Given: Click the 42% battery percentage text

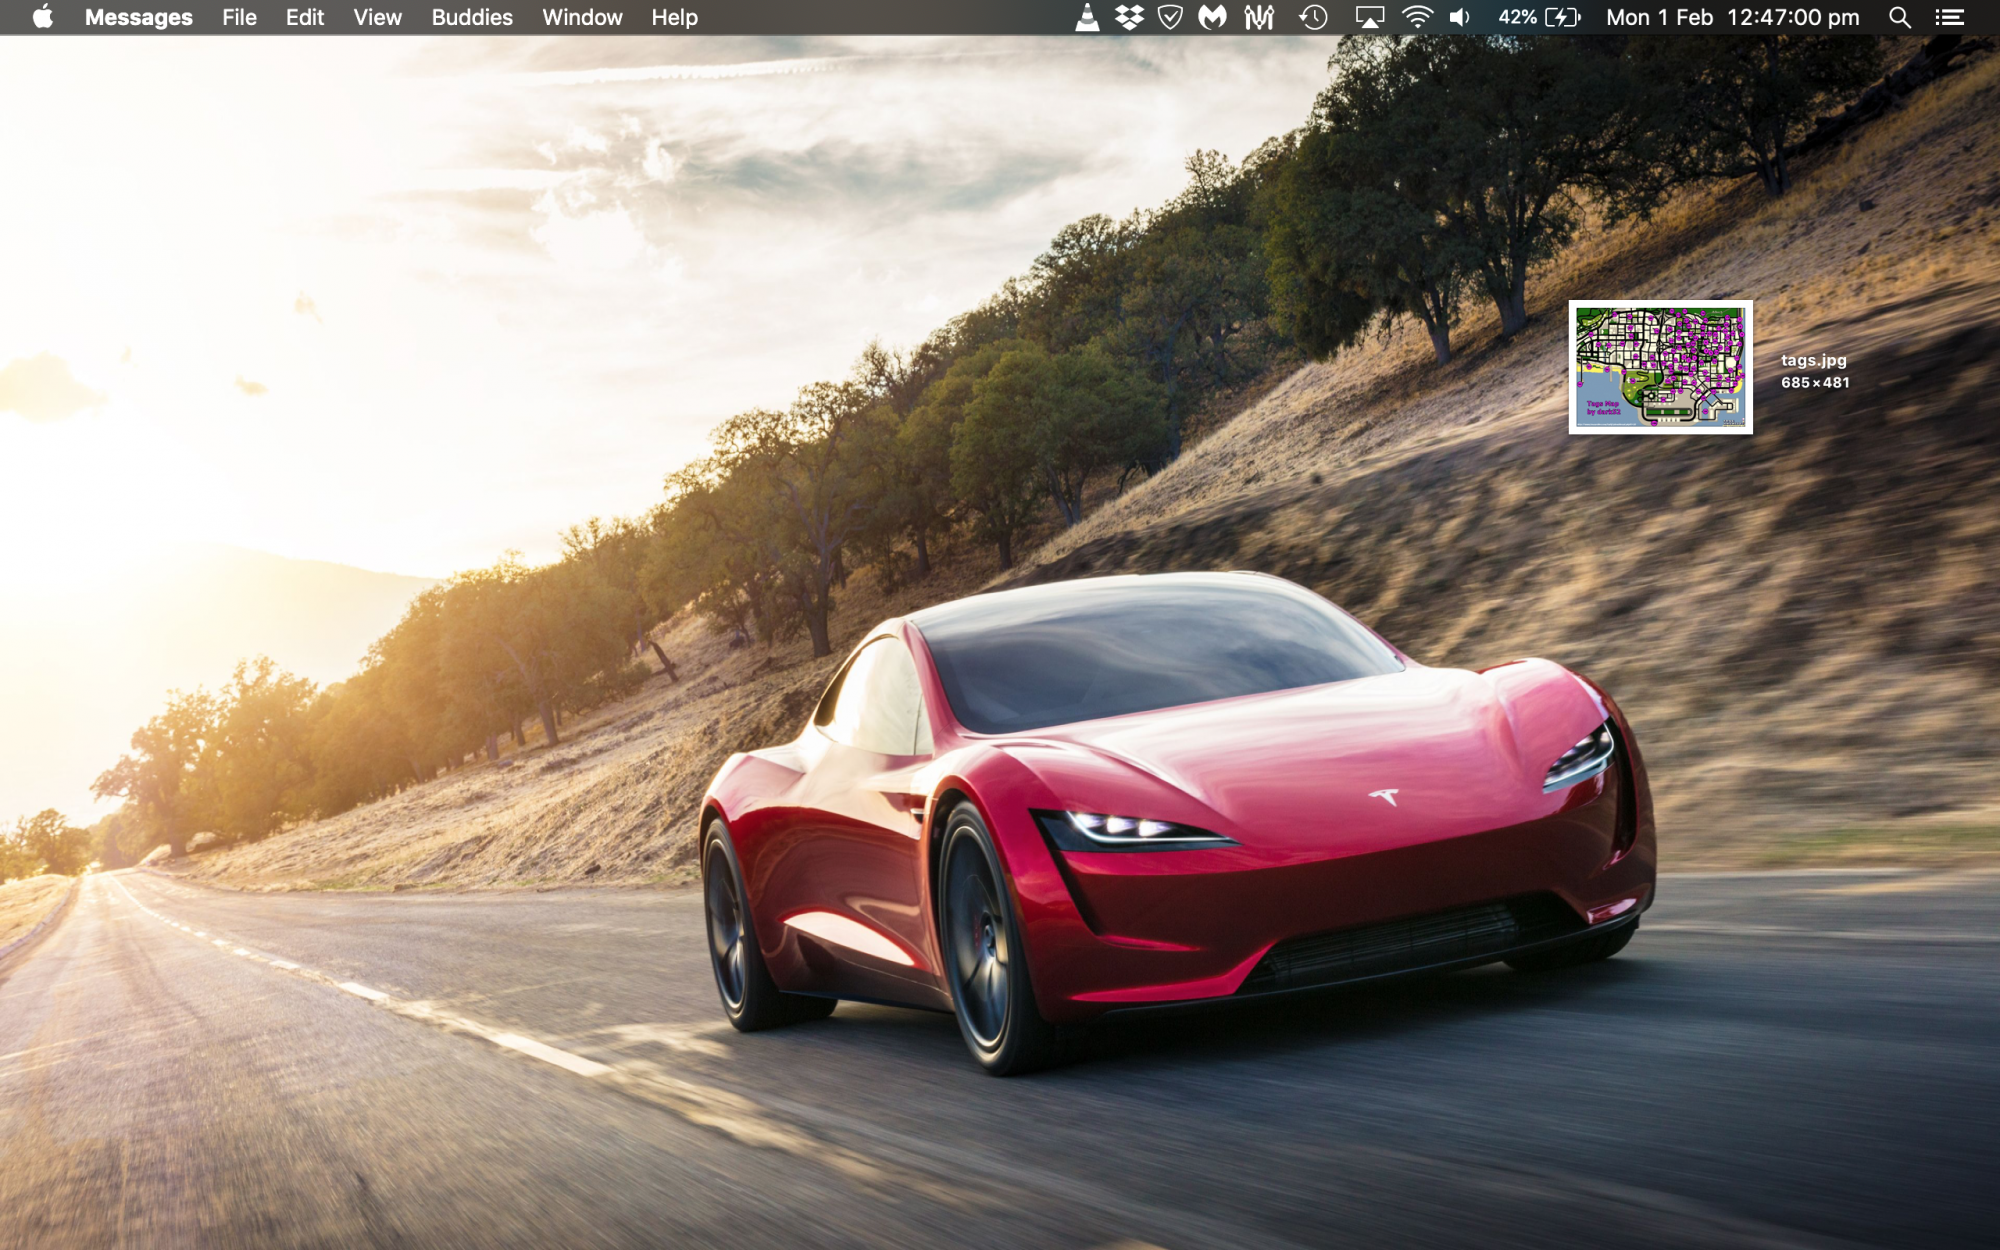Looking at the screenshot, I should click(1517, 17).
